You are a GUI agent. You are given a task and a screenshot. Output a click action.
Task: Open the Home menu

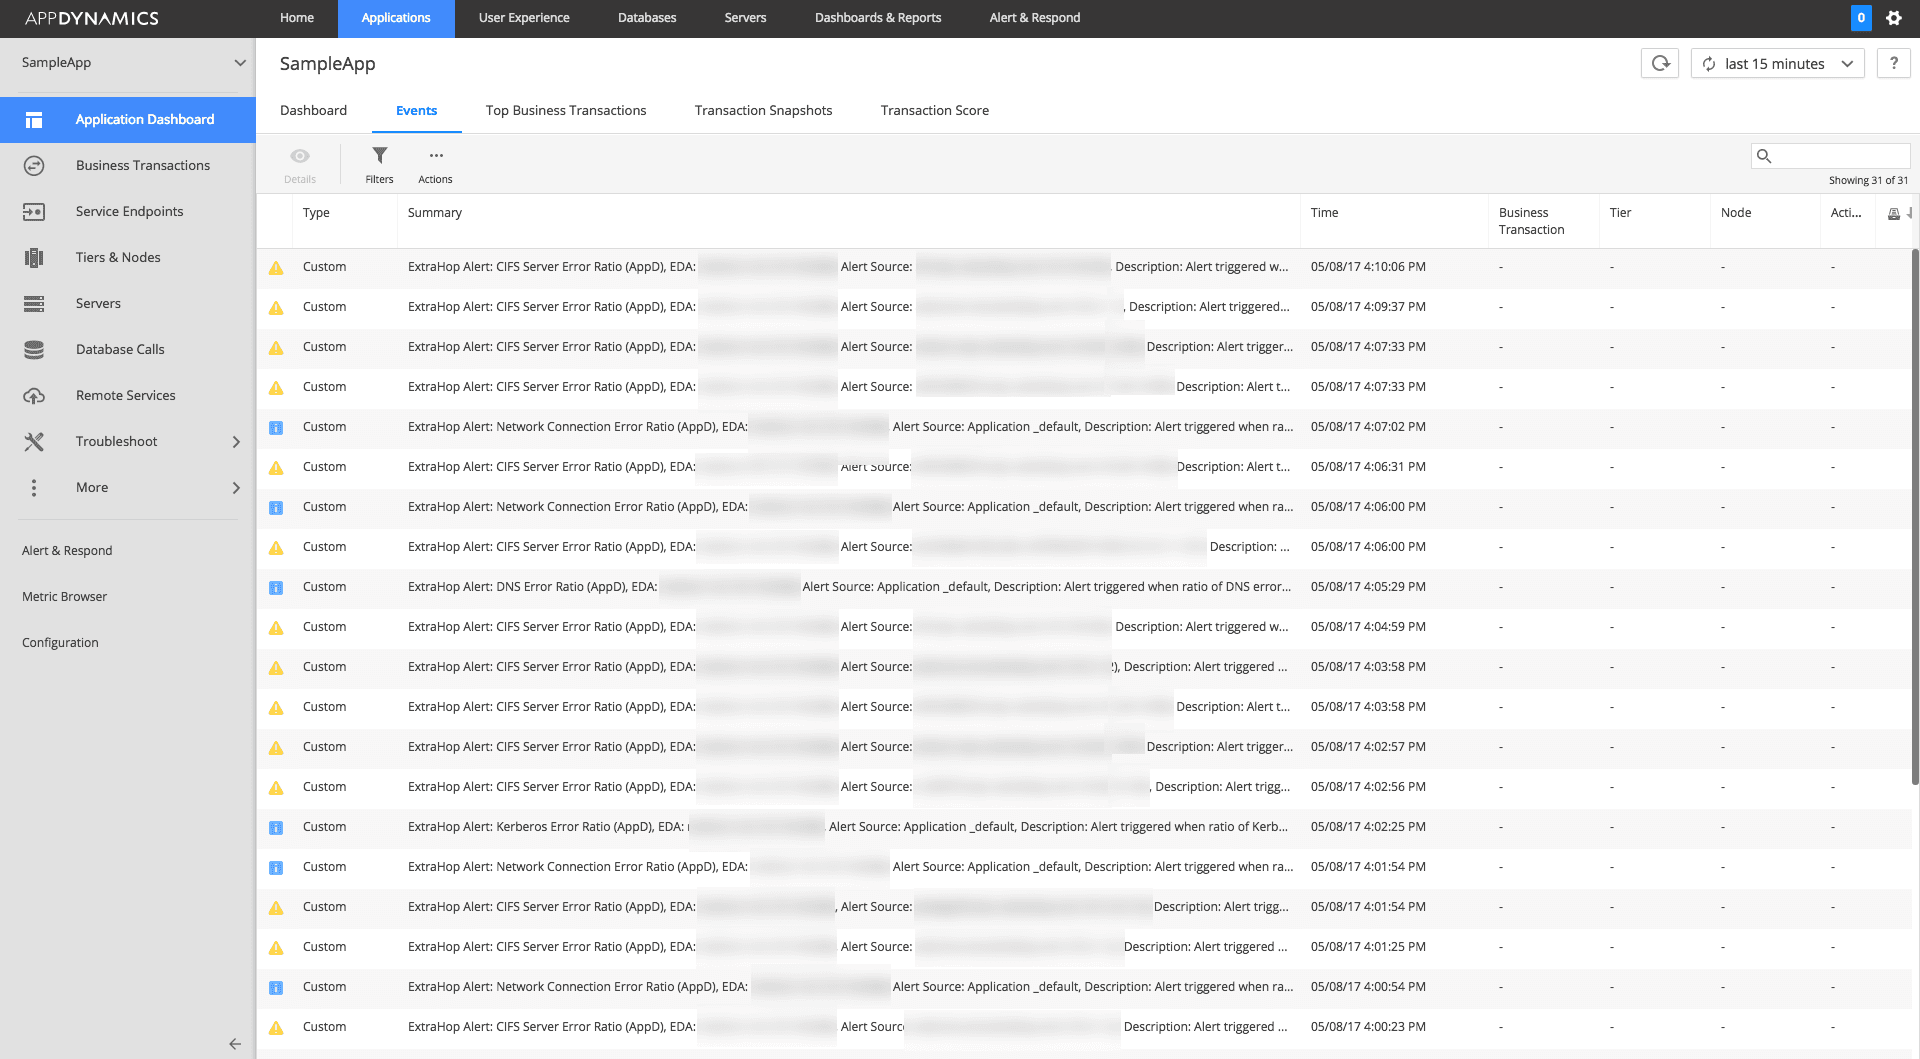coord(297,18)
